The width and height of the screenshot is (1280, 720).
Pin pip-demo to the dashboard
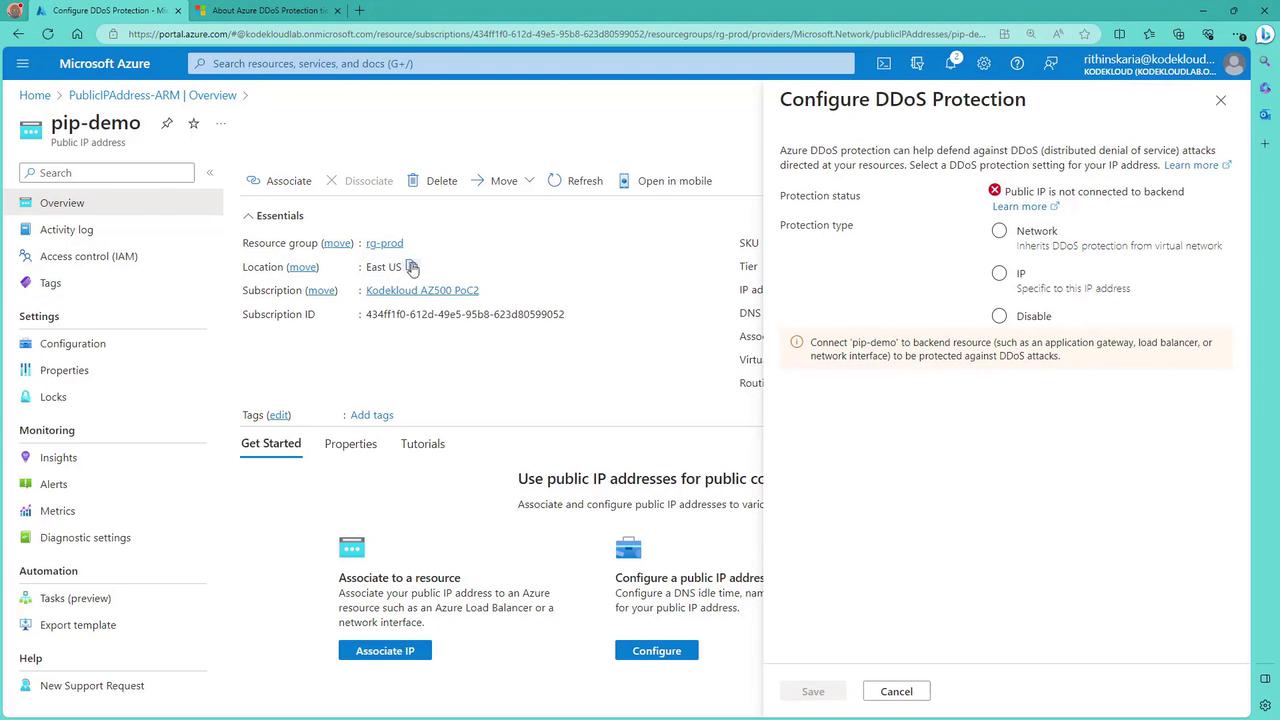[167, 123]
